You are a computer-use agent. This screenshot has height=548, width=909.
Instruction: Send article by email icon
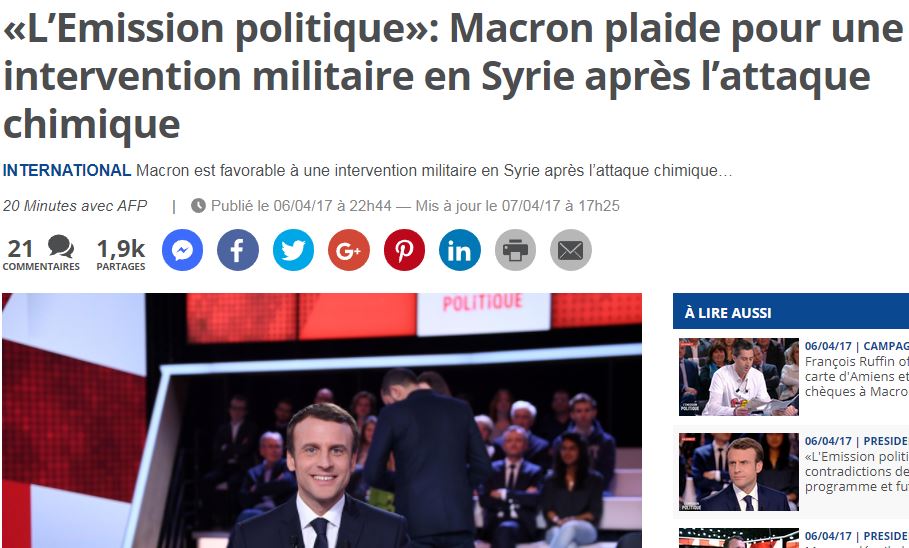click(x=570, y=250)
